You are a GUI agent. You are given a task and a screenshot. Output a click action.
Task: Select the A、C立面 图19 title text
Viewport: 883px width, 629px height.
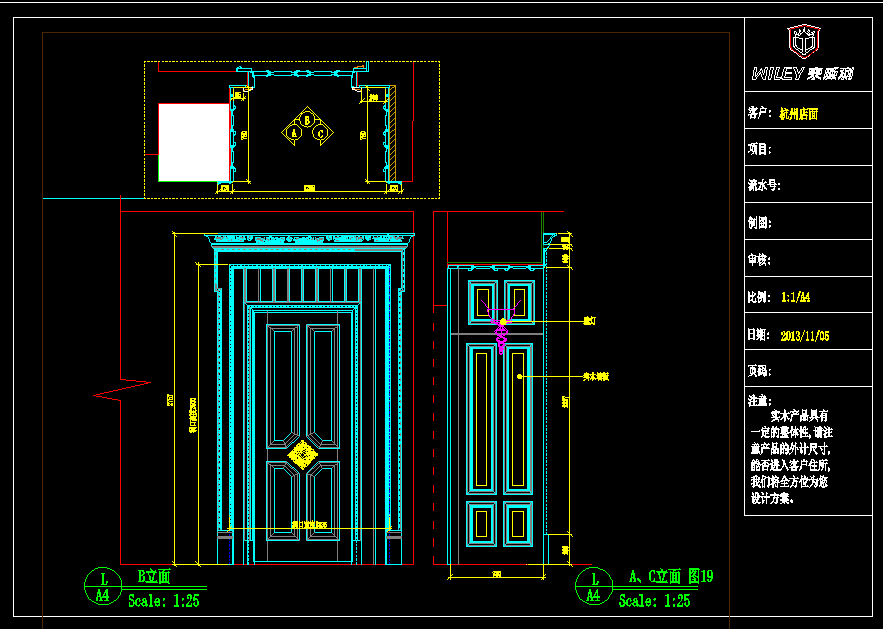point(670,577)
